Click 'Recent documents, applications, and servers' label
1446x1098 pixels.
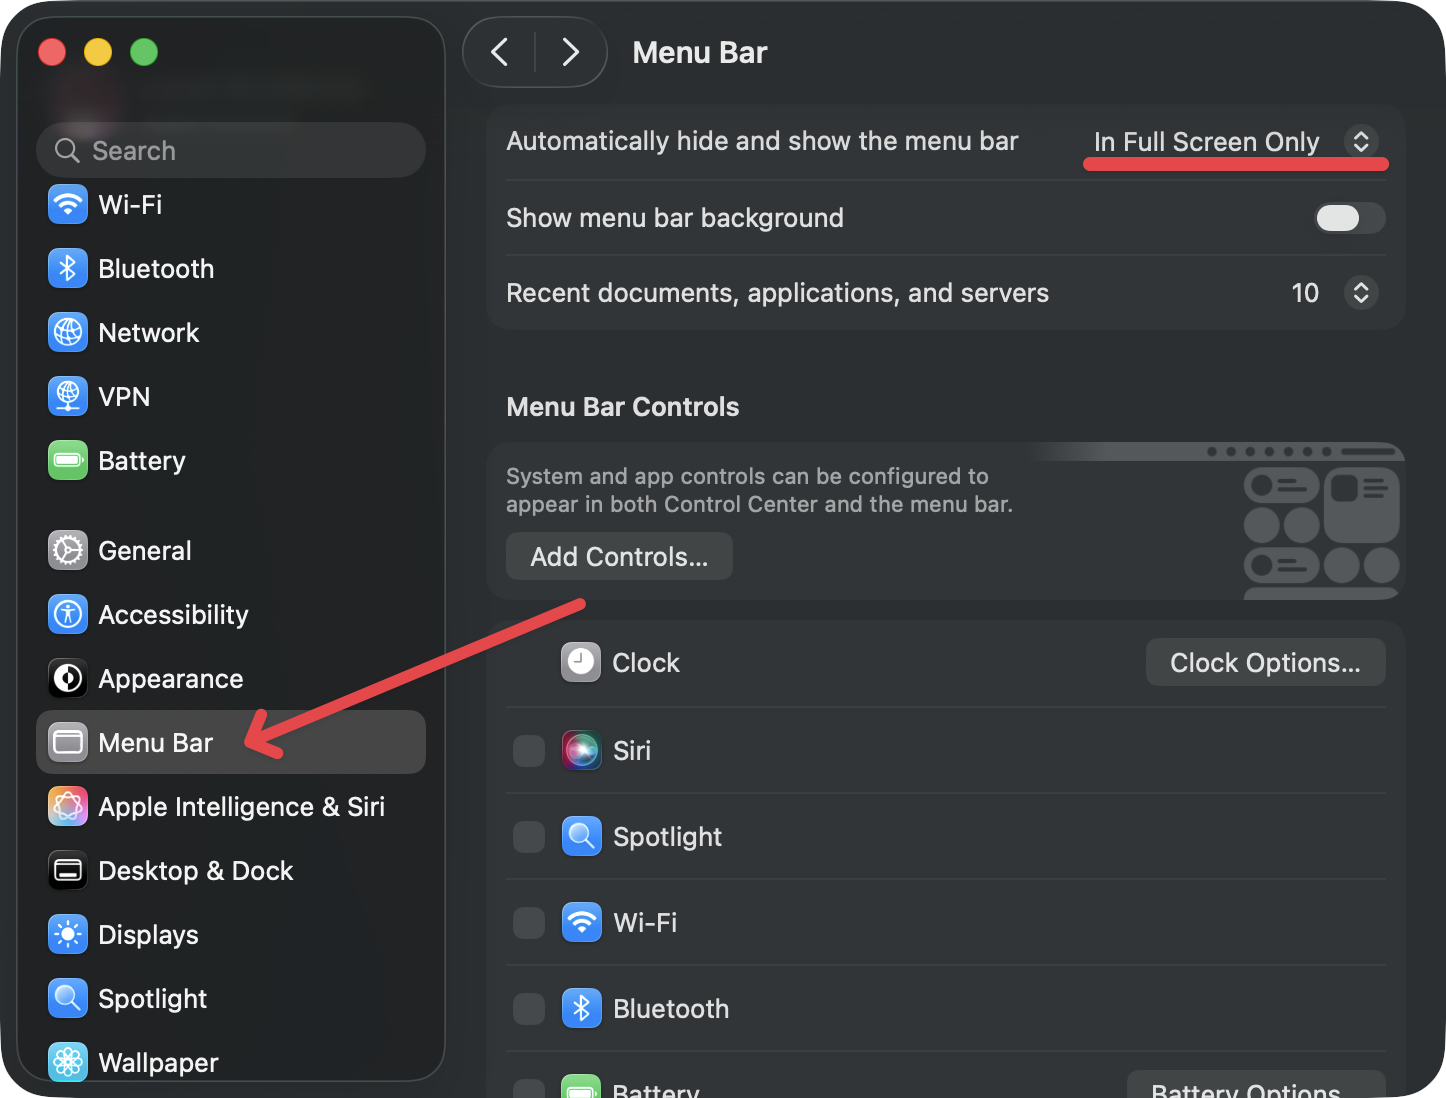778,293
